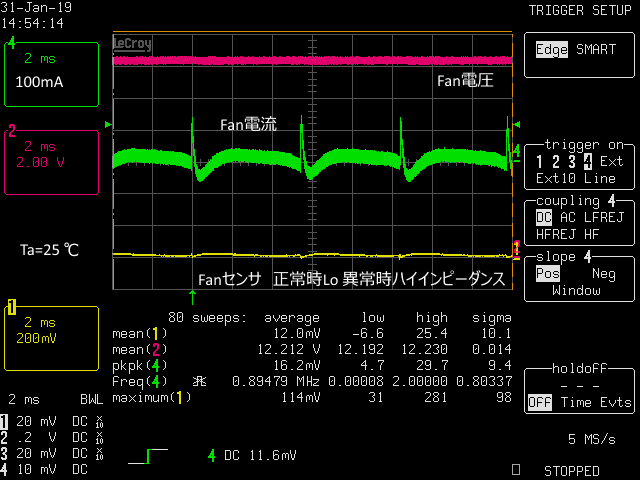The width and height of the screenshot is (640, 480).
Task: Set trigger source to channel 1
Action: coord(540,162)
